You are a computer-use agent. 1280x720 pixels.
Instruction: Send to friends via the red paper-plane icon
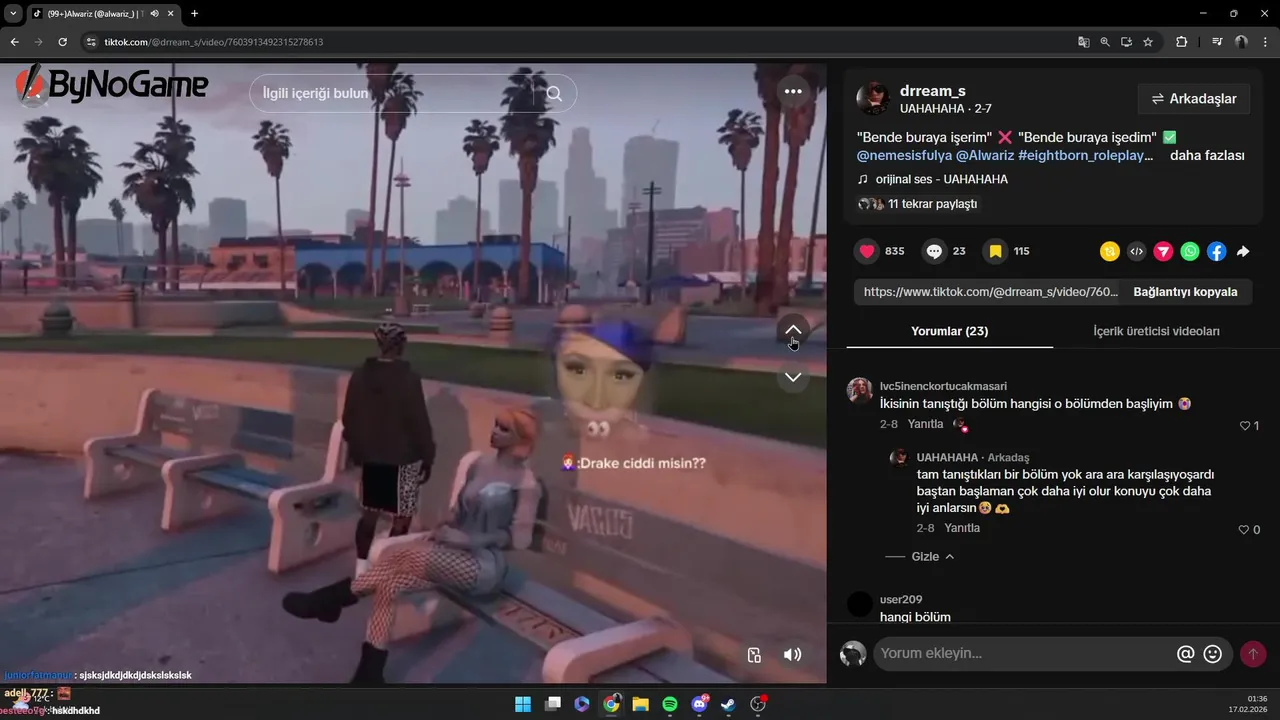(1163, 252)
